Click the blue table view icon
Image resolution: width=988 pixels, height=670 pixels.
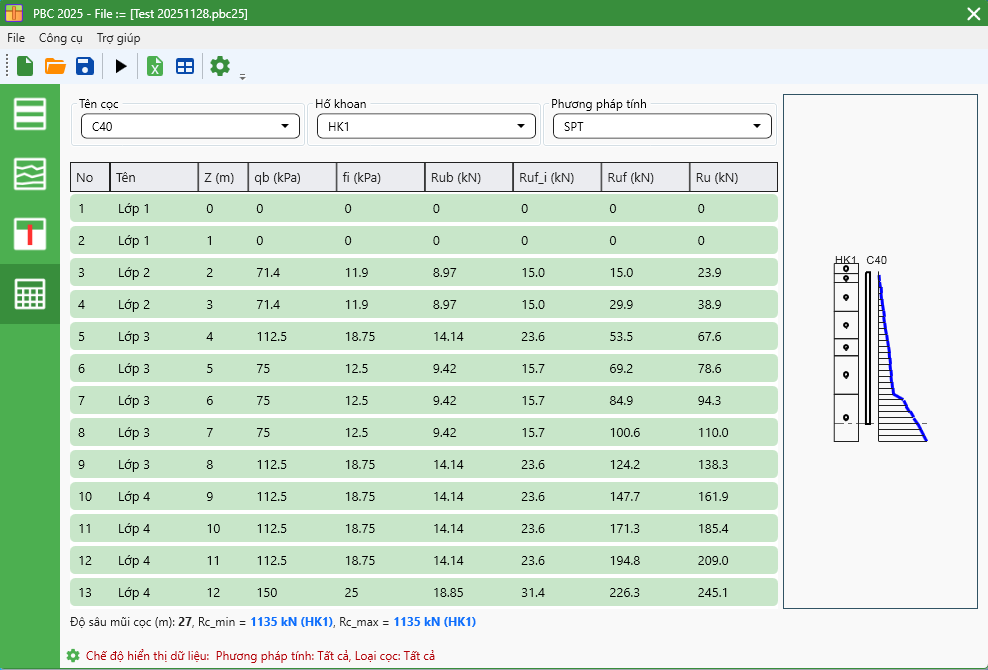185,66
